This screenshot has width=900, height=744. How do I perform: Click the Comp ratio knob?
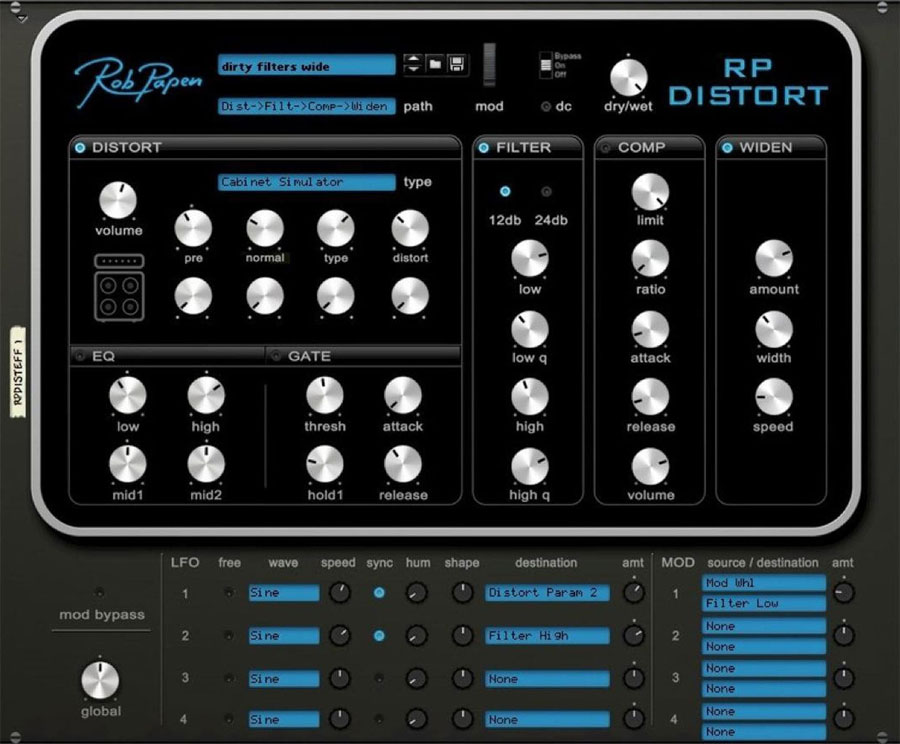[650, 259]
